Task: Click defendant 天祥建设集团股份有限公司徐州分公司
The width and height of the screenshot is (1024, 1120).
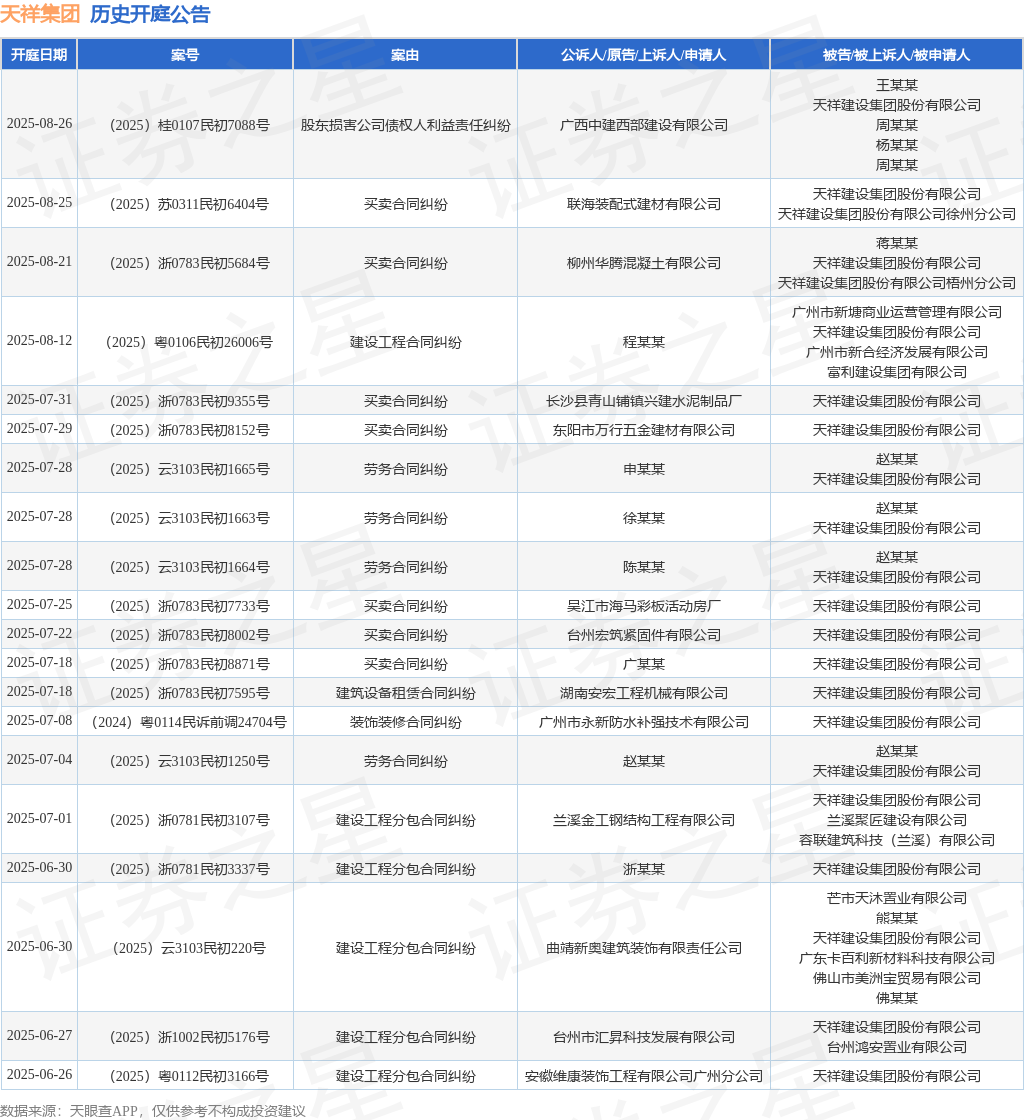Action: pos(896,214)
